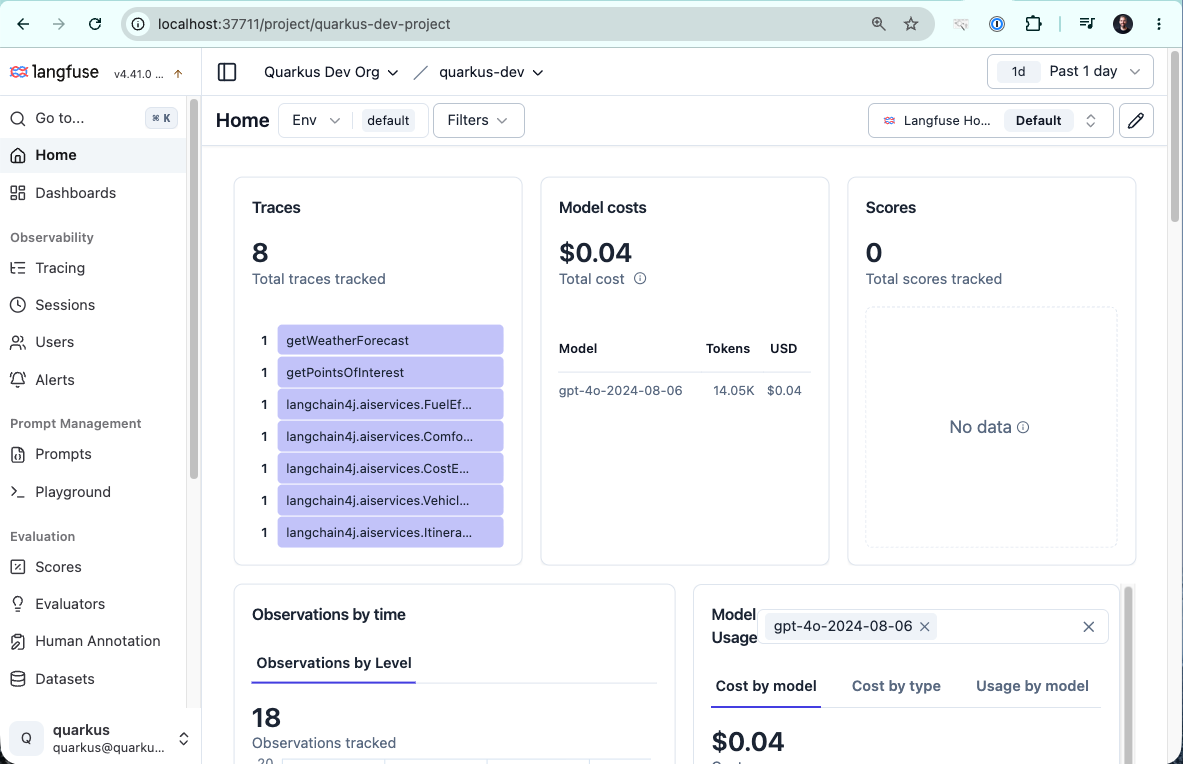
Task: Expand the quarkus user account menu
Action: pos(183,739)
